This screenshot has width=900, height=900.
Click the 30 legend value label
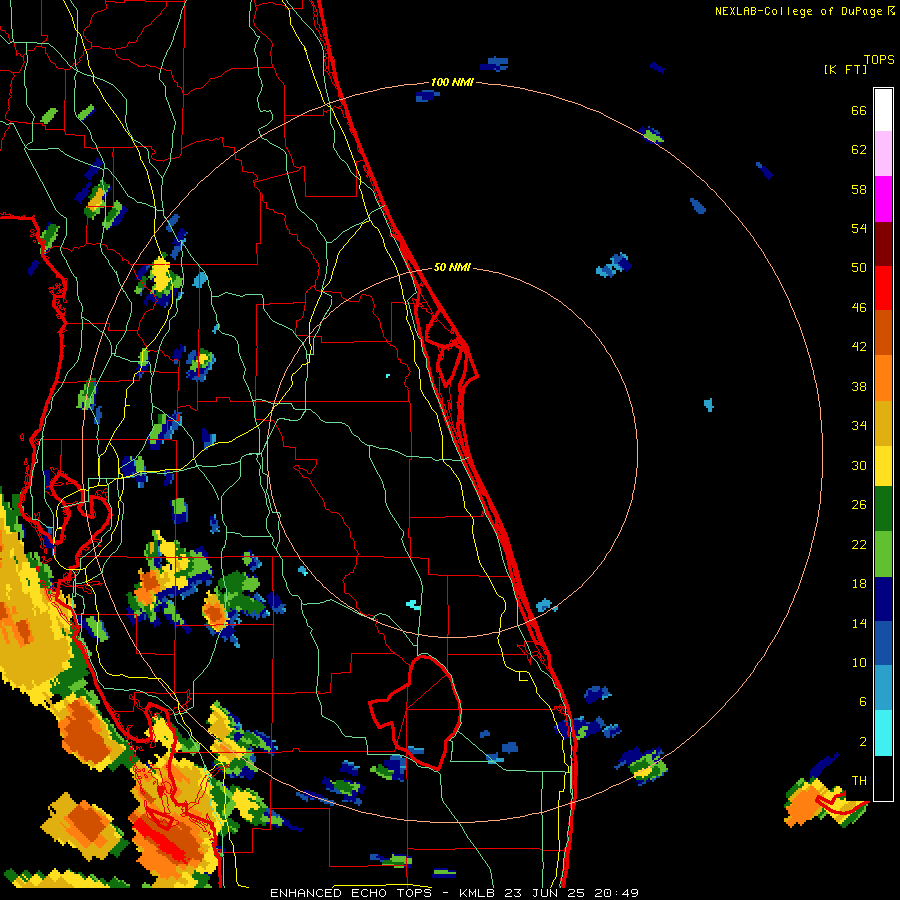click(859, 465)
